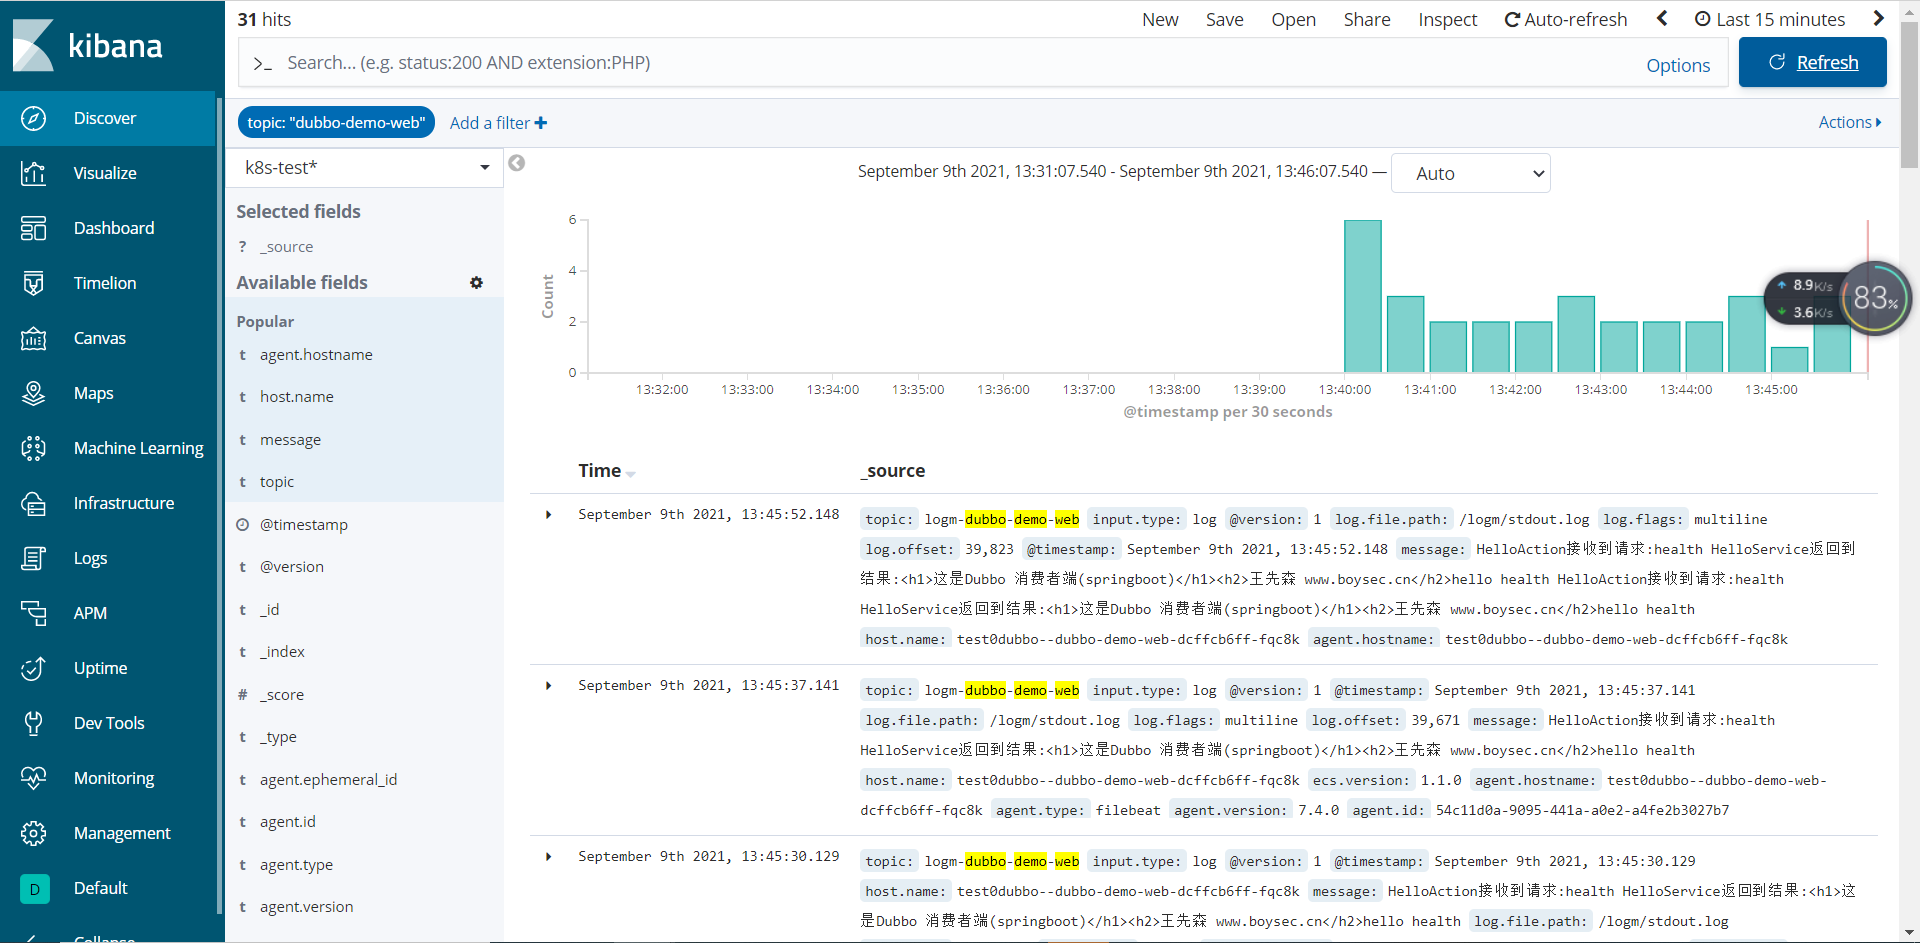Open the k8s-test* index pattern dropdown

click(364, 167)
